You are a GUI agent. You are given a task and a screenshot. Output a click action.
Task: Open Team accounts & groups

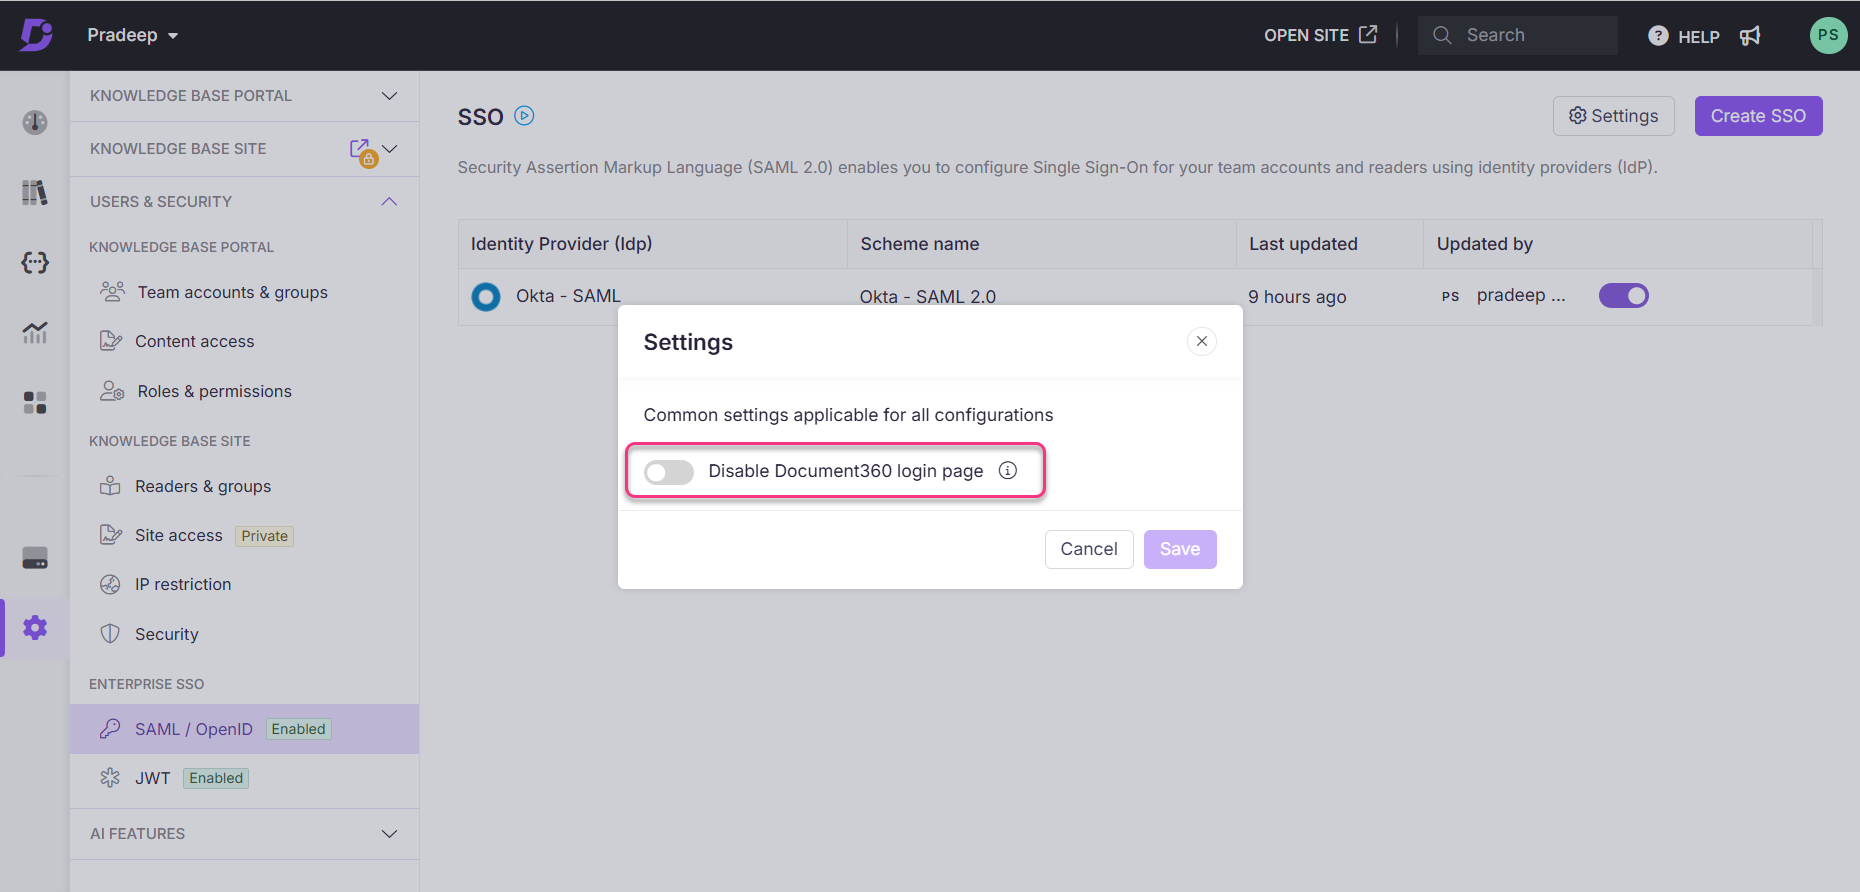232,292
